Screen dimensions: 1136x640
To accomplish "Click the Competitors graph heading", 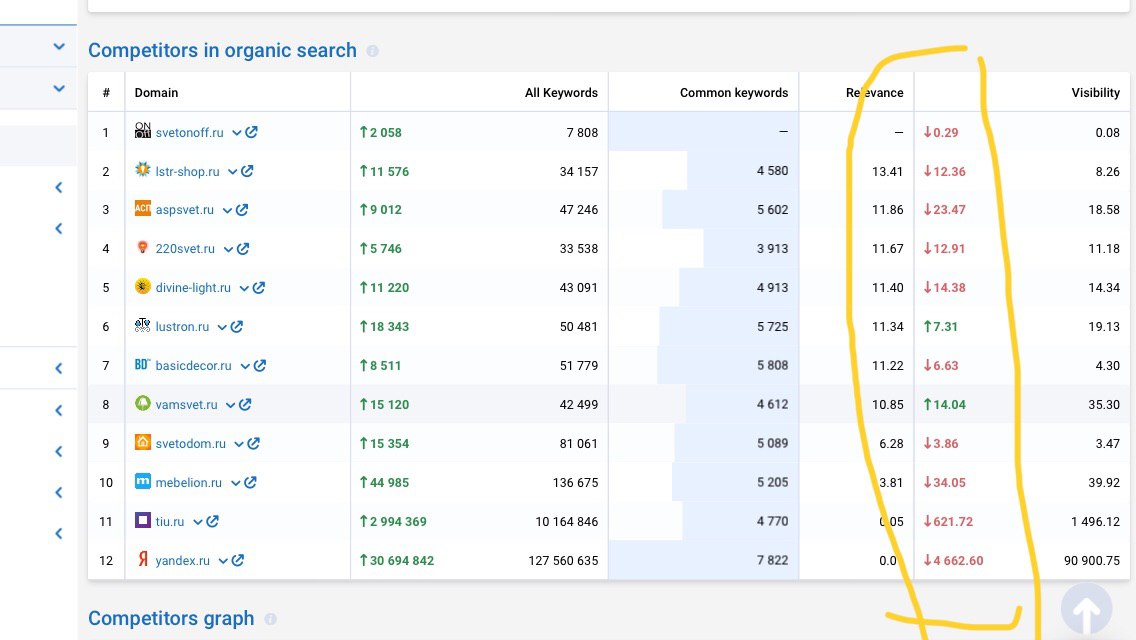I will pos(171,618).
